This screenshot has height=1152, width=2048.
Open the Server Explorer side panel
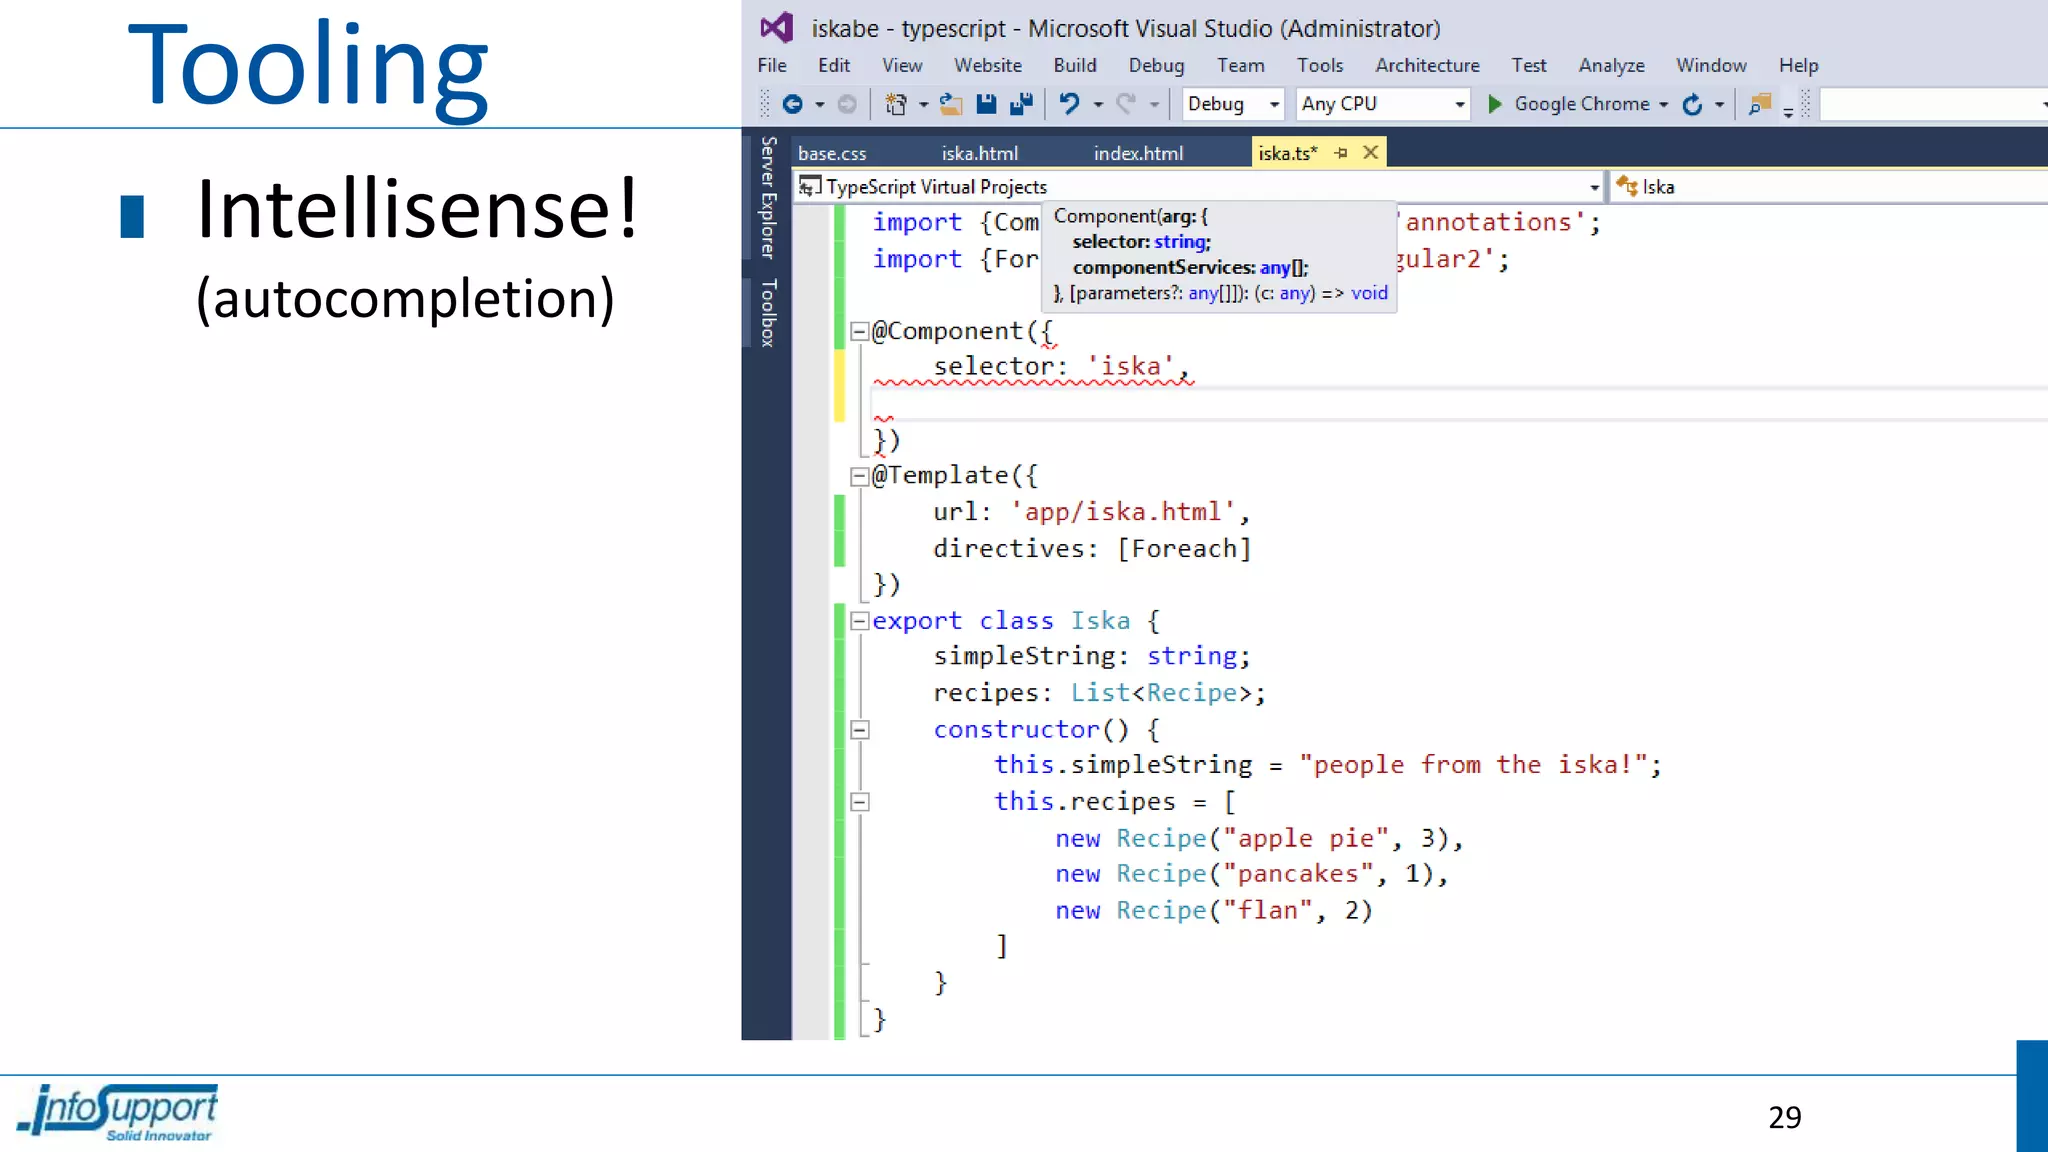point(768,197)
